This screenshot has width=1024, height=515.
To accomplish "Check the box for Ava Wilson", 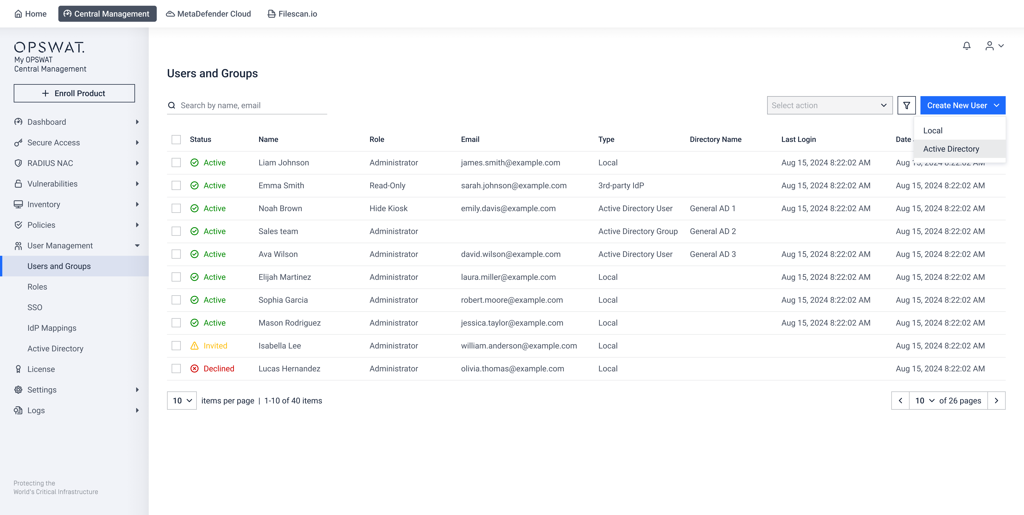I will pos(176,254).
